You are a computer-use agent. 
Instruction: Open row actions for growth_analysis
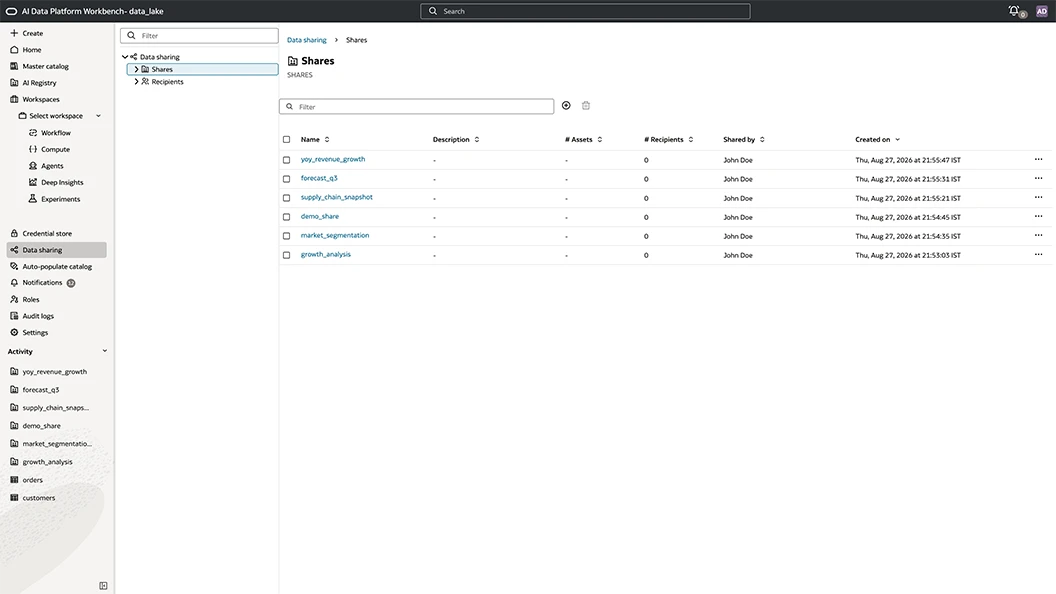pos(1038,255)
